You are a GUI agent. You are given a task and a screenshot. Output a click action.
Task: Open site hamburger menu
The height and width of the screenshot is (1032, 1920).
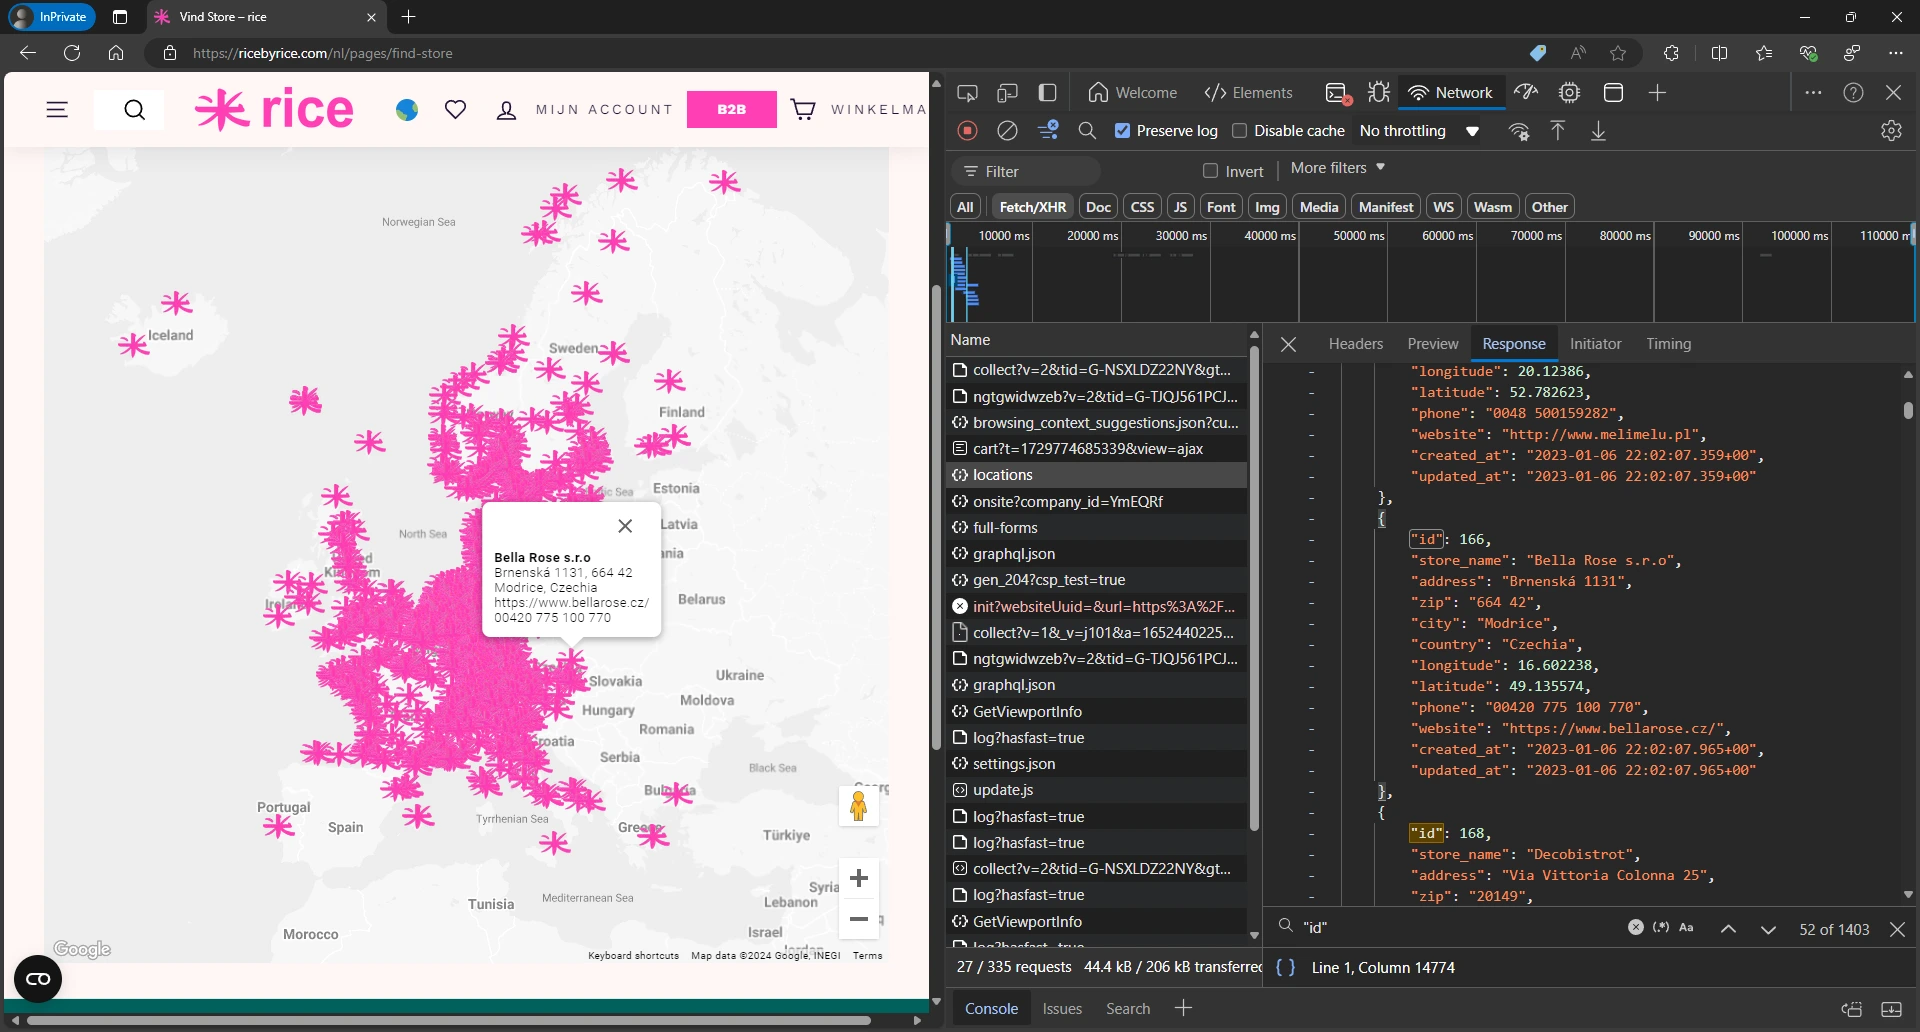click(57, 110)
